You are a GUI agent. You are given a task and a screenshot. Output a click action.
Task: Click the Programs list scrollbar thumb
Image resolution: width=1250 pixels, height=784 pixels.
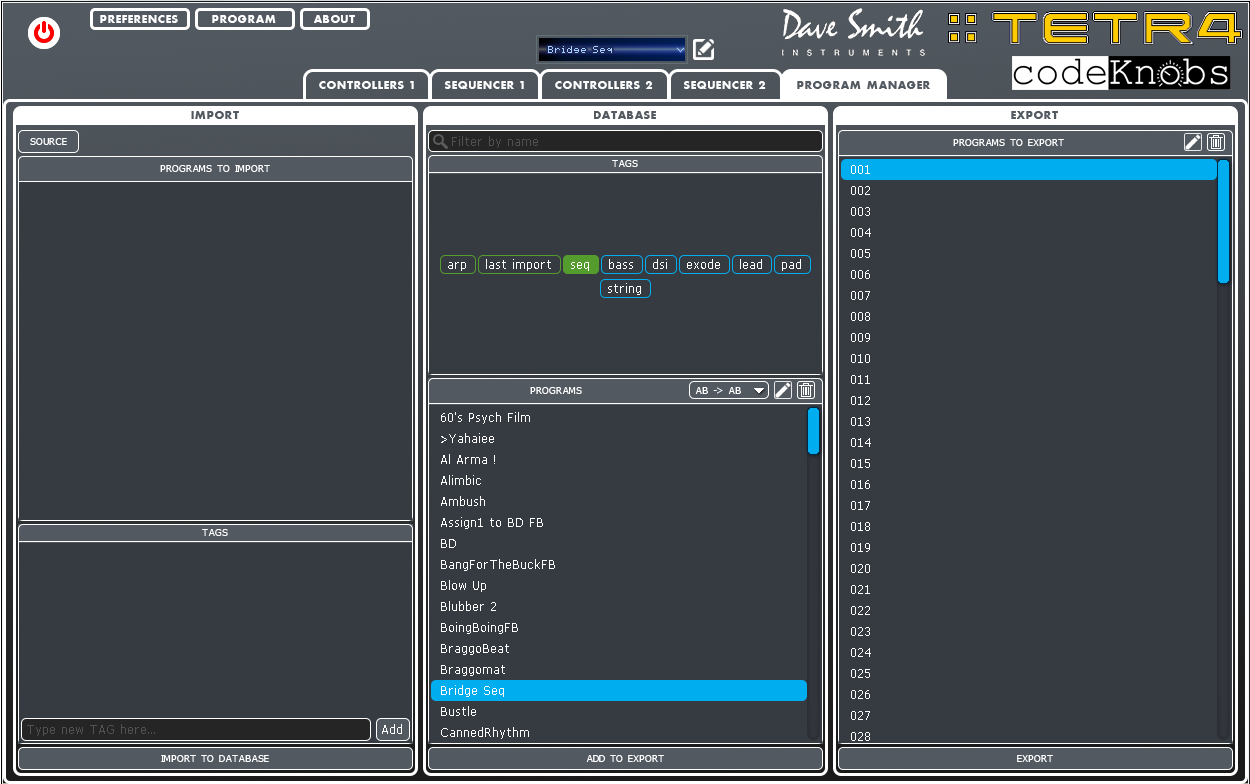[814, 431]
